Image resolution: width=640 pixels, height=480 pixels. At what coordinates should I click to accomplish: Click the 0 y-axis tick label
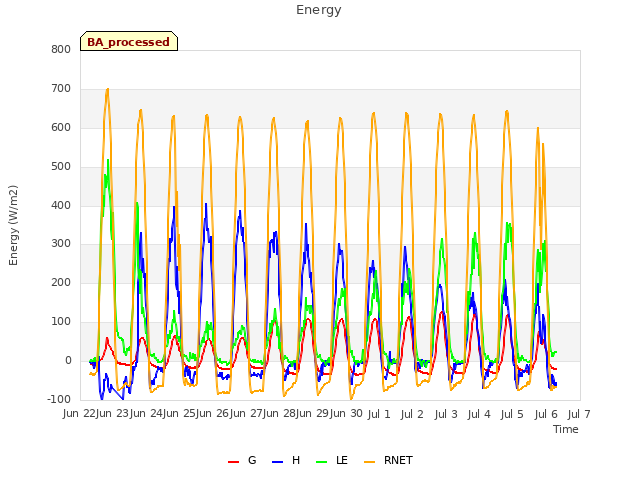pos(68,360)
